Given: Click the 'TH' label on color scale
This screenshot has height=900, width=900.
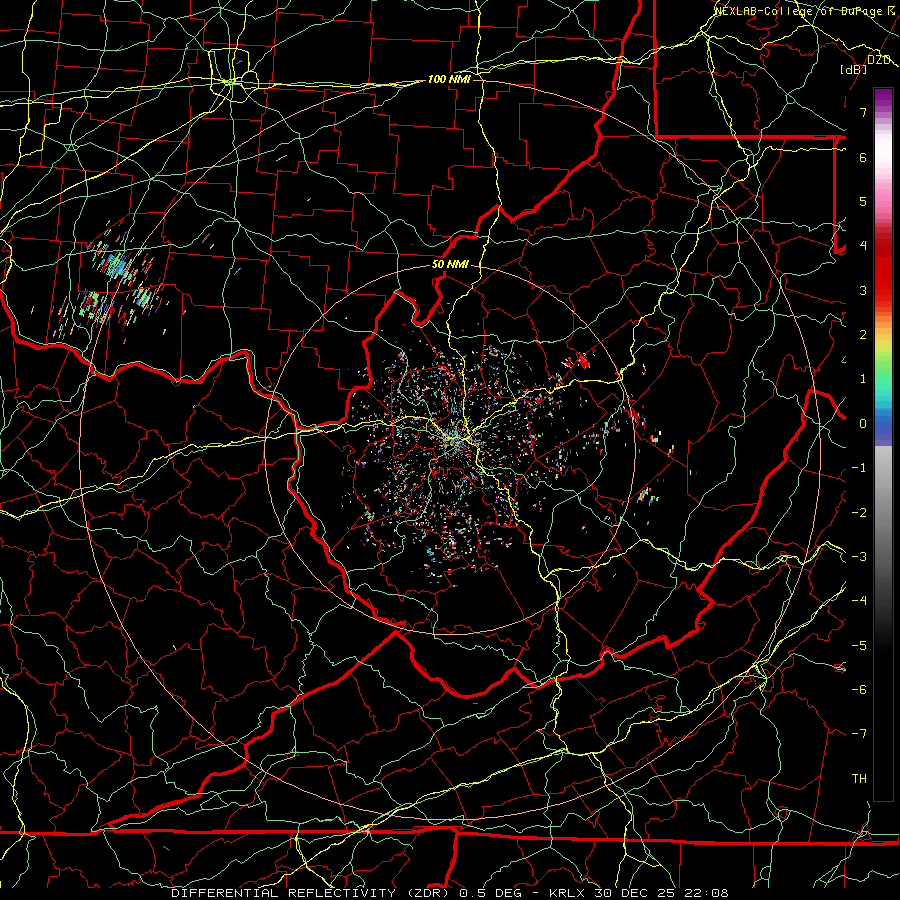Looking at the screenshot, I should (859, 779).
